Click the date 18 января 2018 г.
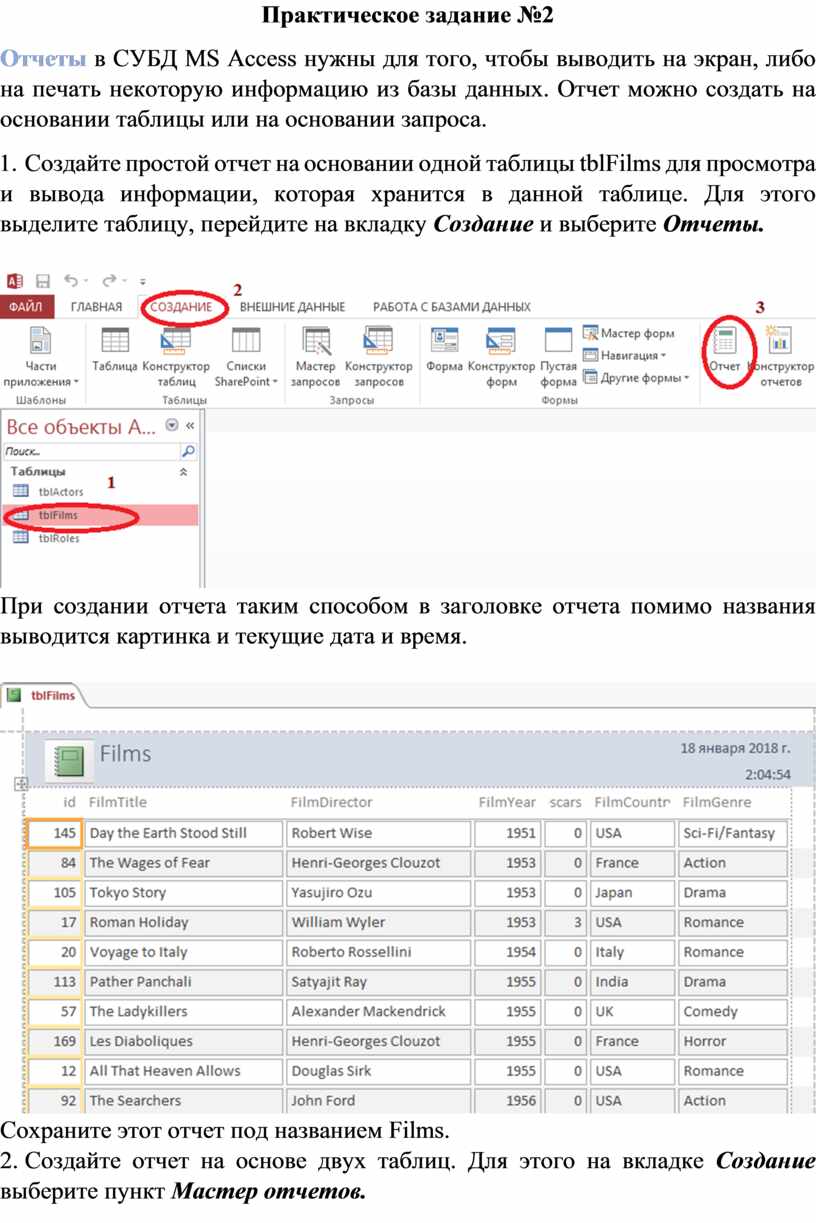Image resolution: width=816 pixels, height=1223 pixels. [x=735, y=747]
